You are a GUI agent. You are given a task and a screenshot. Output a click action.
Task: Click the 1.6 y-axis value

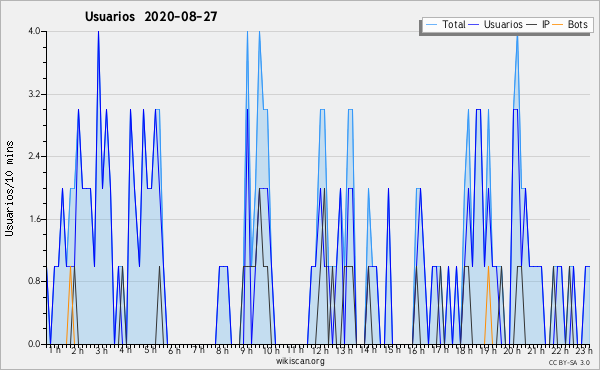point(34,219)
